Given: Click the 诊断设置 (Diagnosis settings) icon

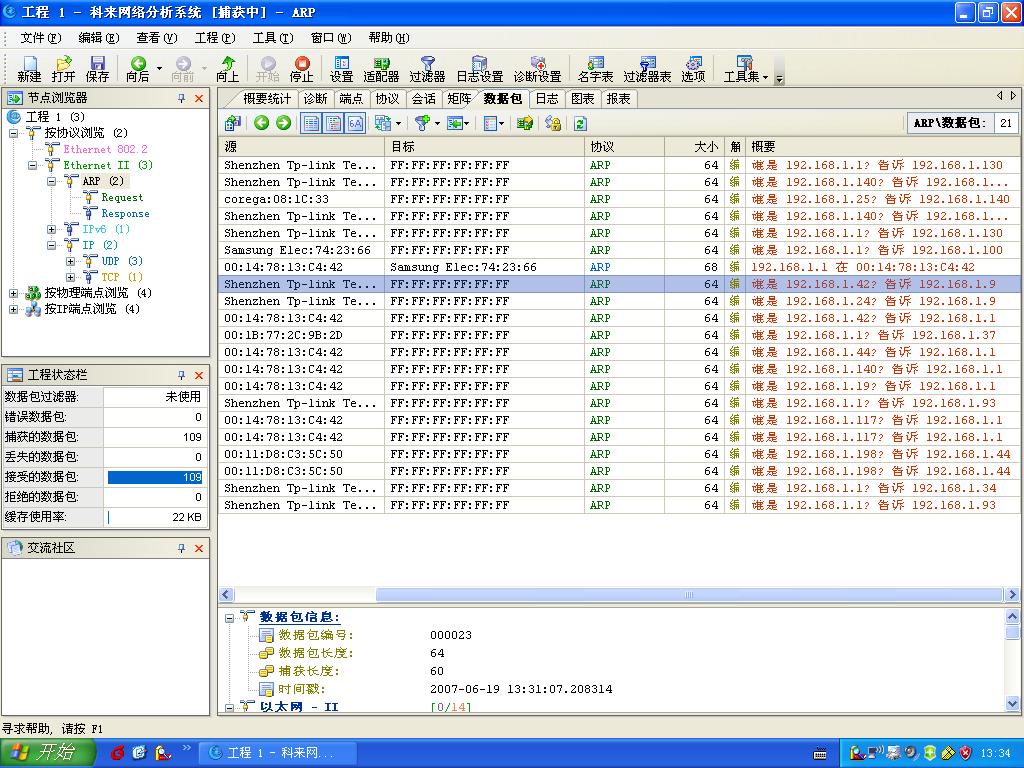Looking at the screenshot, I should [537, 69].
